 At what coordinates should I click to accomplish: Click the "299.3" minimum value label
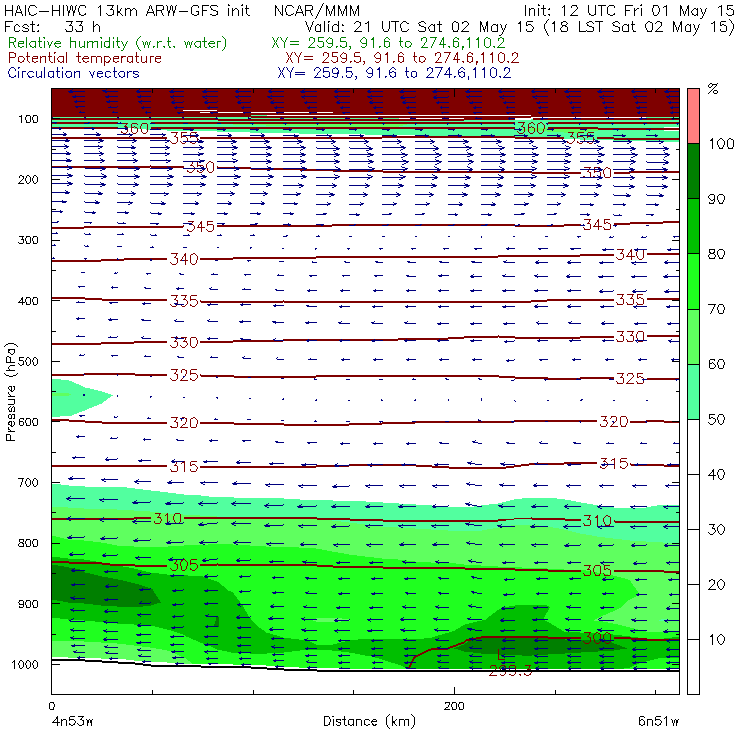(x=511, y=671)
